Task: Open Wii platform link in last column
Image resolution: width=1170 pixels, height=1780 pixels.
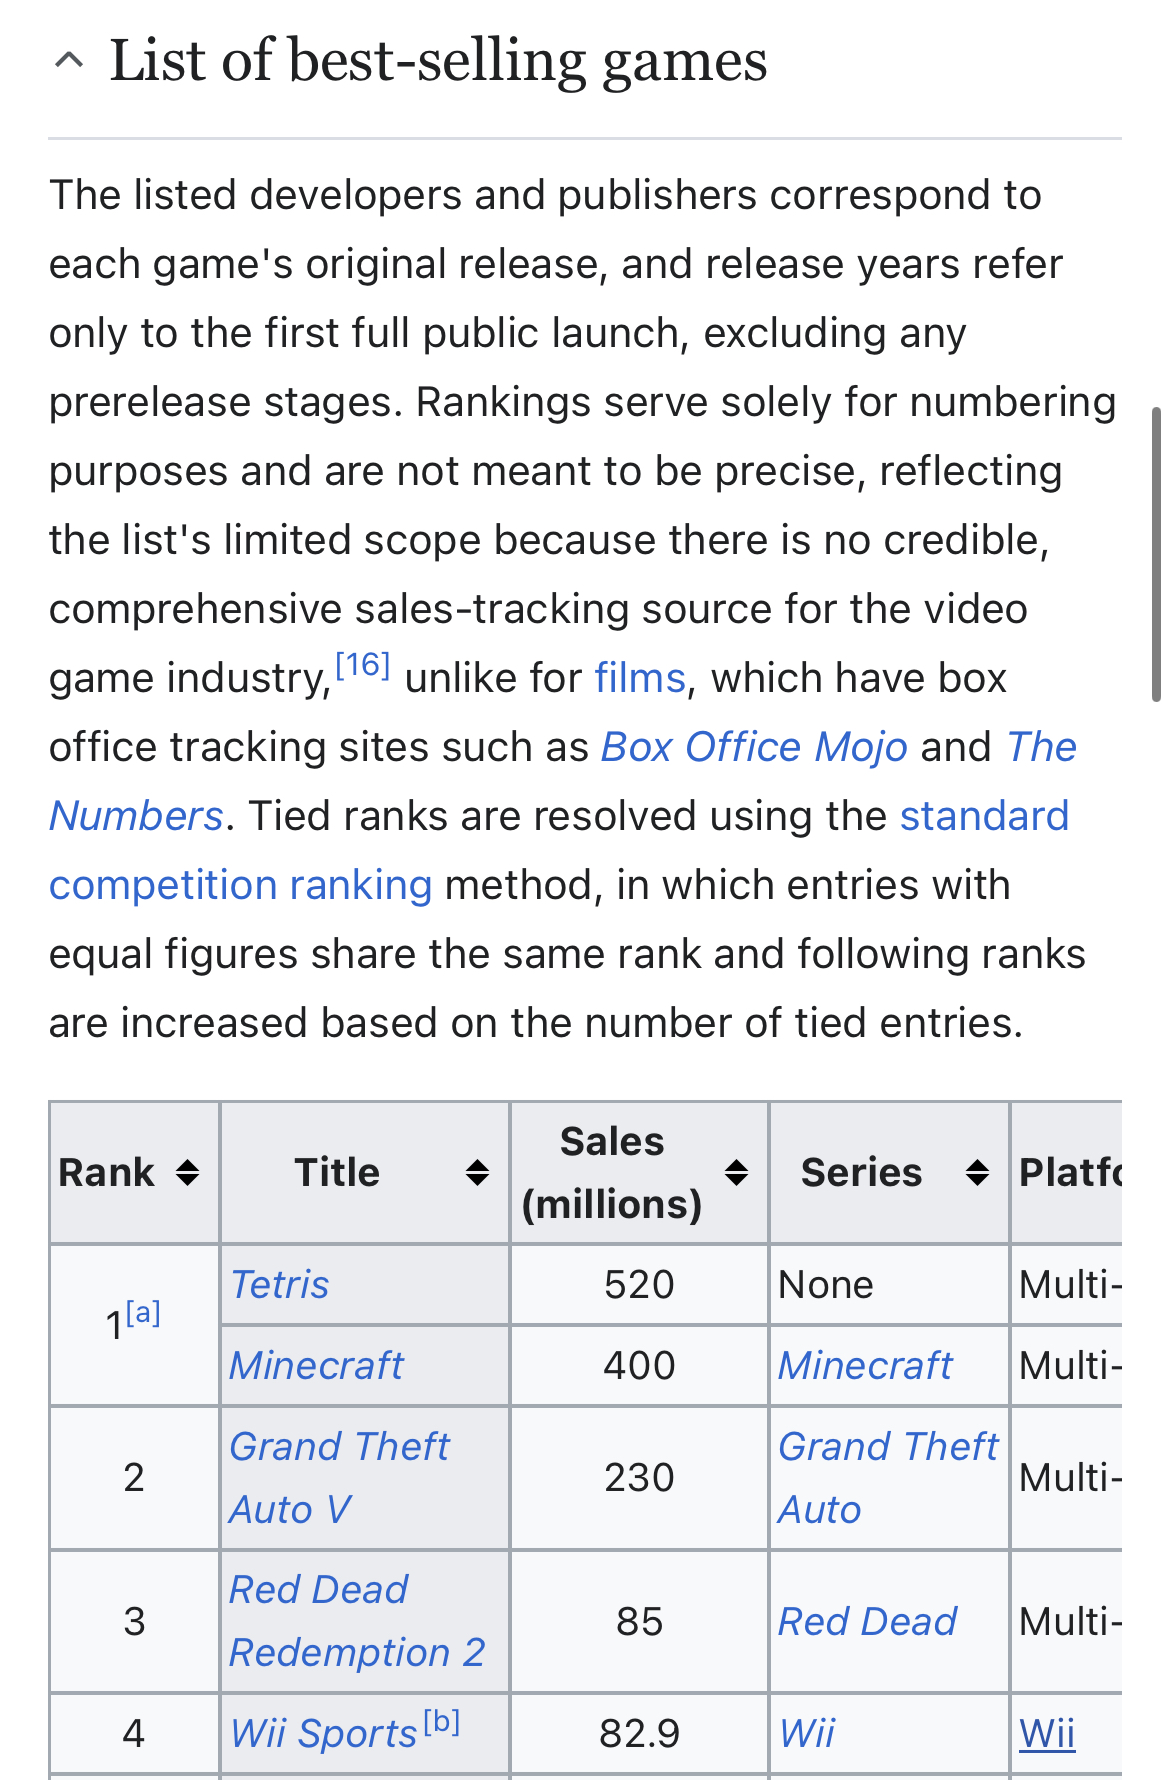Action: 1047,1733
